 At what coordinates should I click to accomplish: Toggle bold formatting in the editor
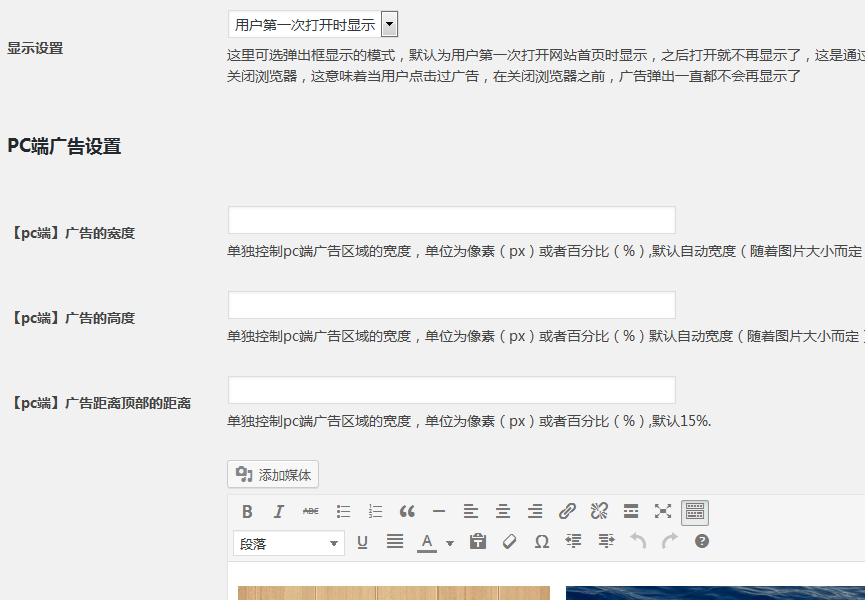(x=247, y=512)
